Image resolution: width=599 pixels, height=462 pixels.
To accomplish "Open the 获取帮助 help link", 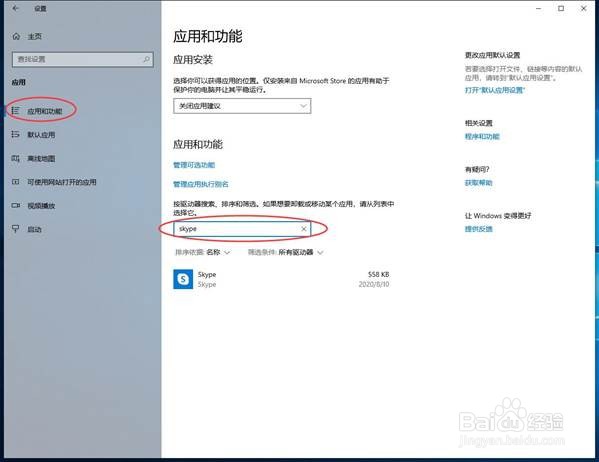I will (x=478, y=183).
